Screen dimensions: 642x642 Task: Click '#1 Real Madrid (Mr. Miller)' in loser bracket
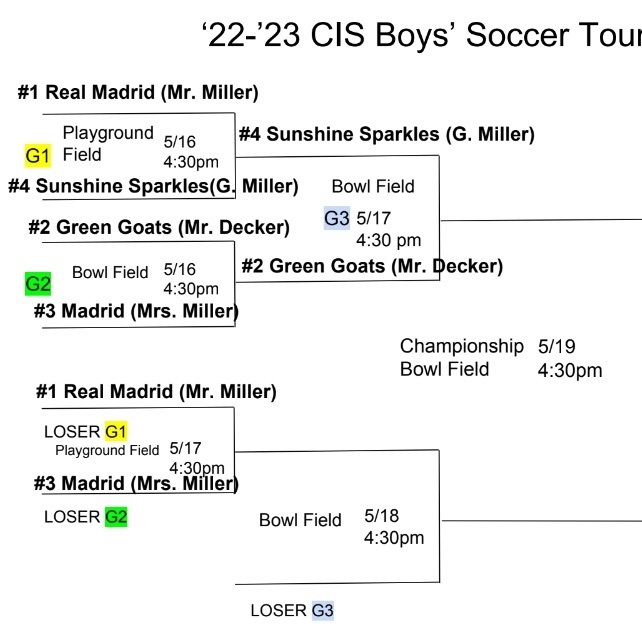pos(156,391)
